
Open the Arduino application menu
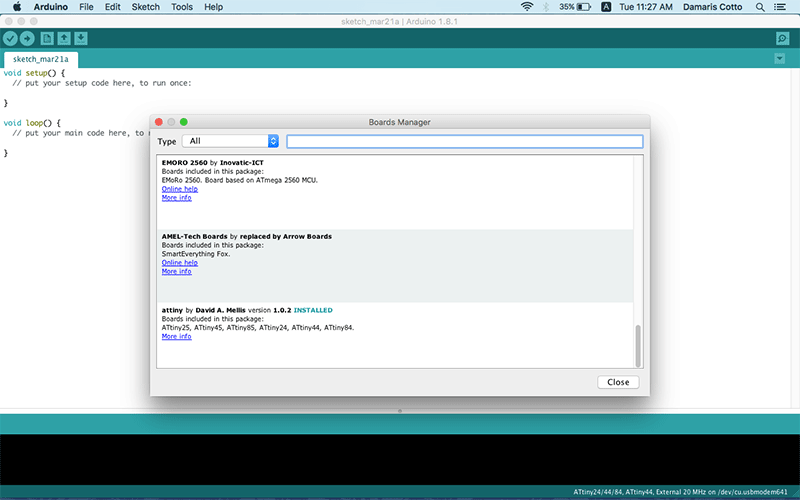(x=51, y=7)
